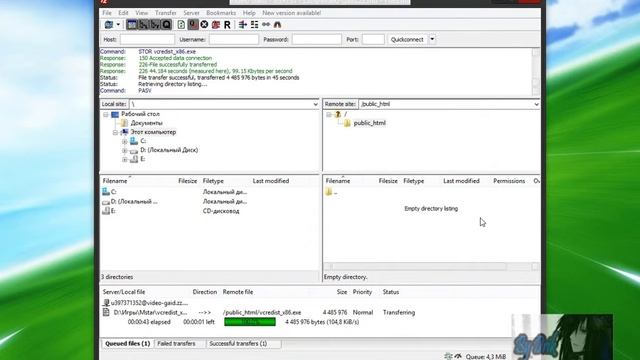Open the parent folder (..) in remote list
Viewport: 640px width, 360px height.
(331, 192)
